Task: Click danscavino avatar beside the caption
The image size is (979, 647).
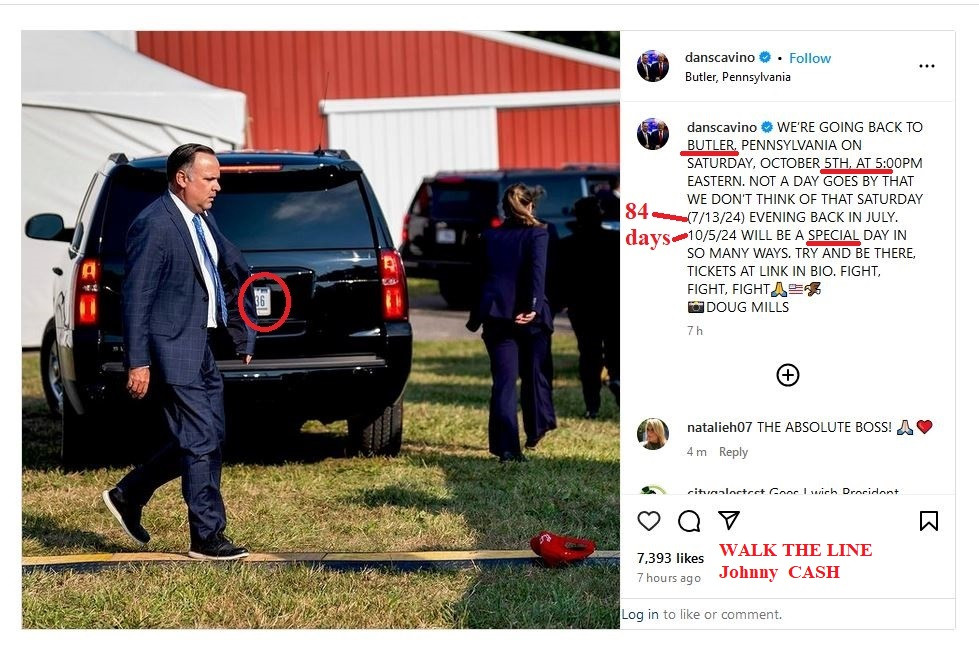Action: 653,134
